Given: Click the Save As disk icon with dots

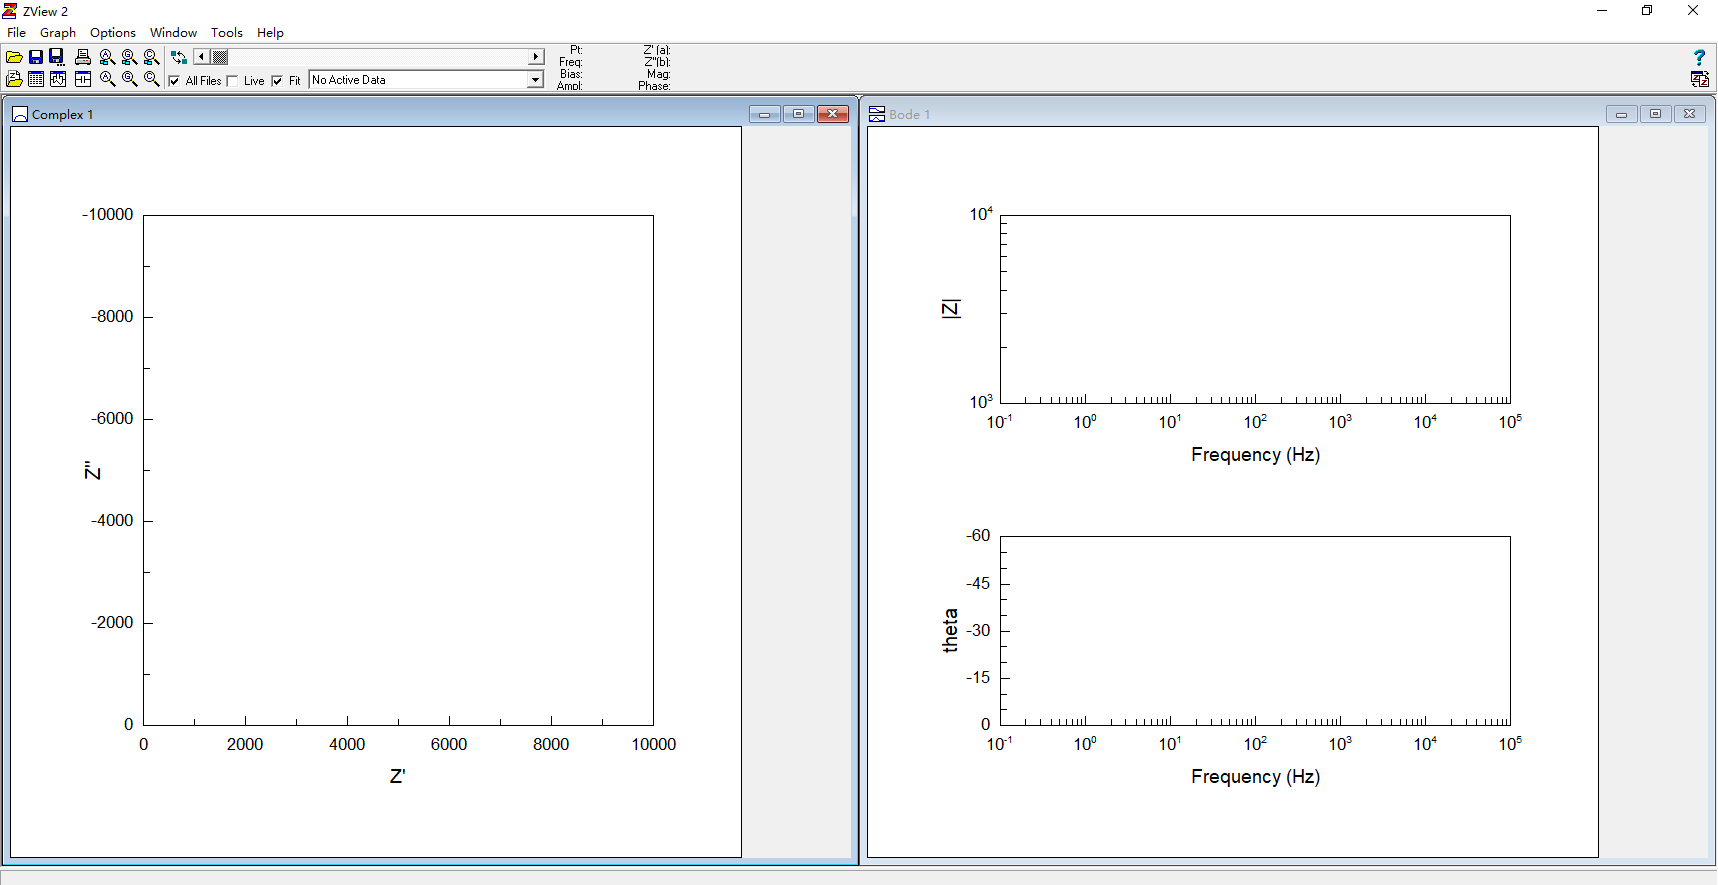Looking at the screenshot, I should coord(58,57).
